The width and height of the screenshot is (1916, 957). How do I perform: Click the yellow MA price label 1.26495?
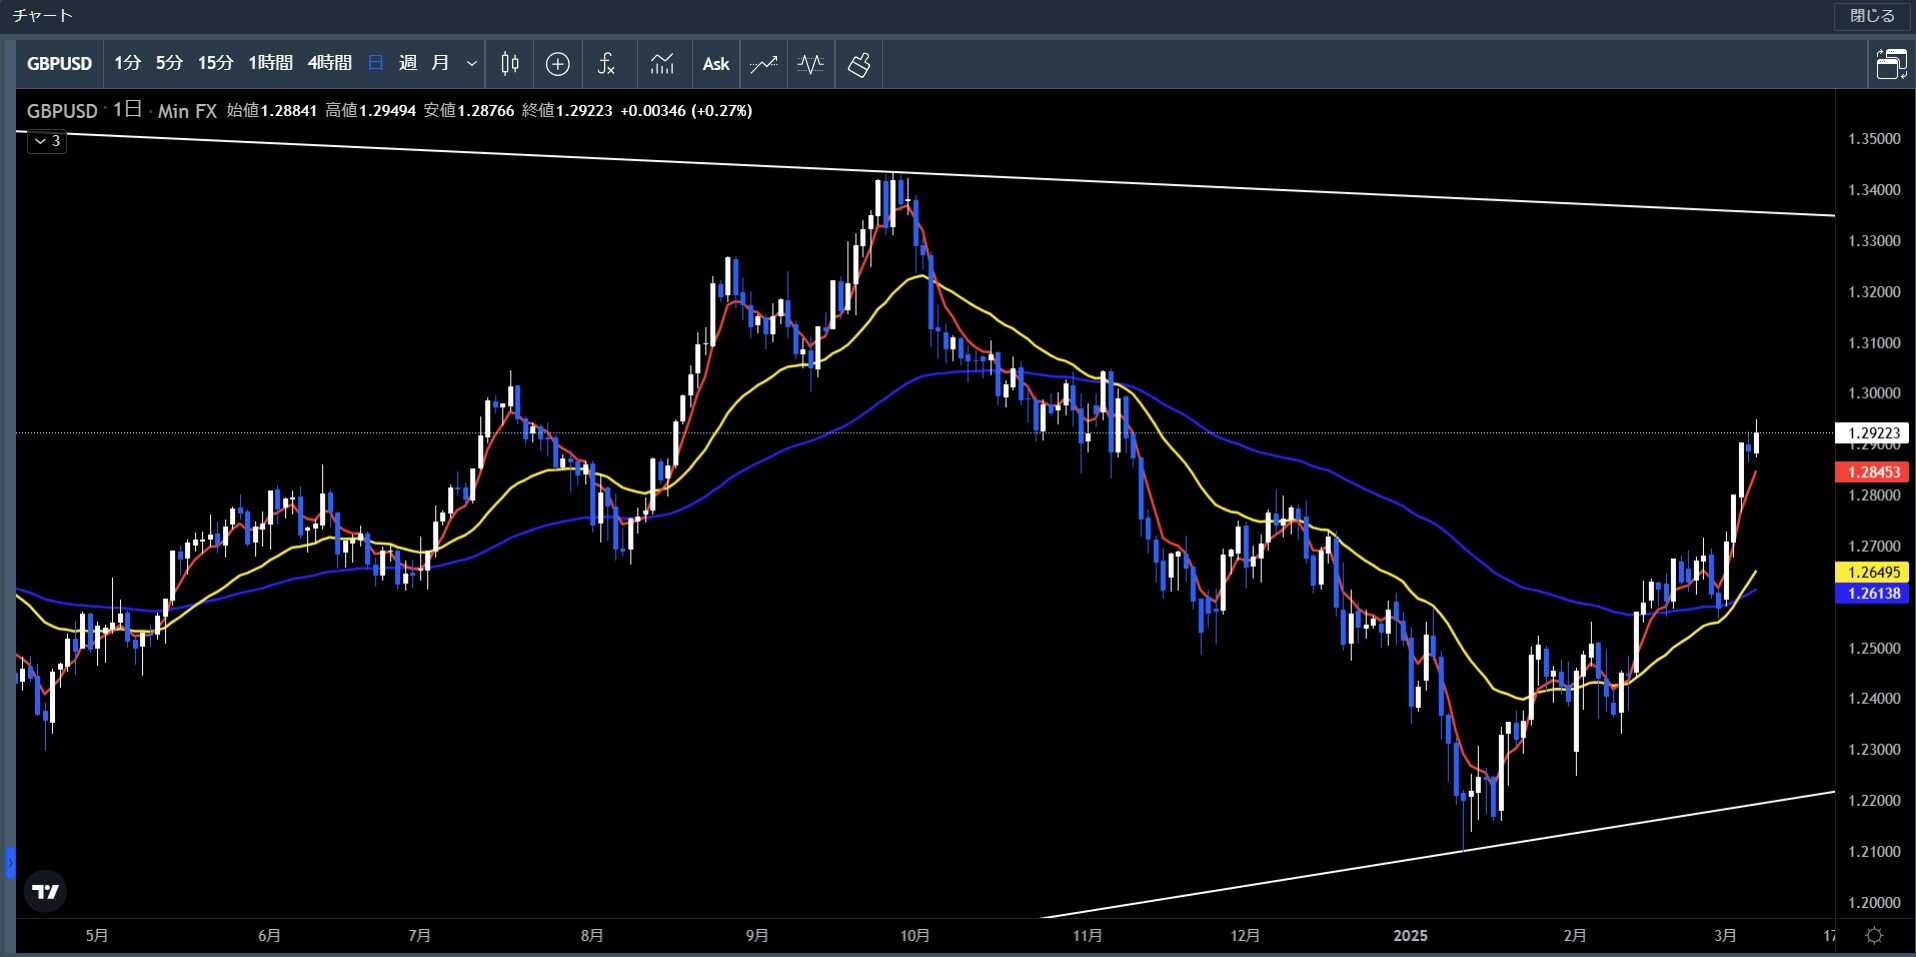pos(1873,572)
